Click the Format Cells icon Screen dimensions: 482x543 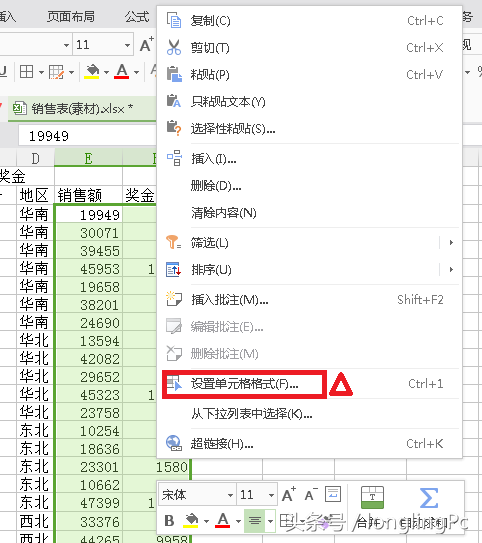pos(174,383)
